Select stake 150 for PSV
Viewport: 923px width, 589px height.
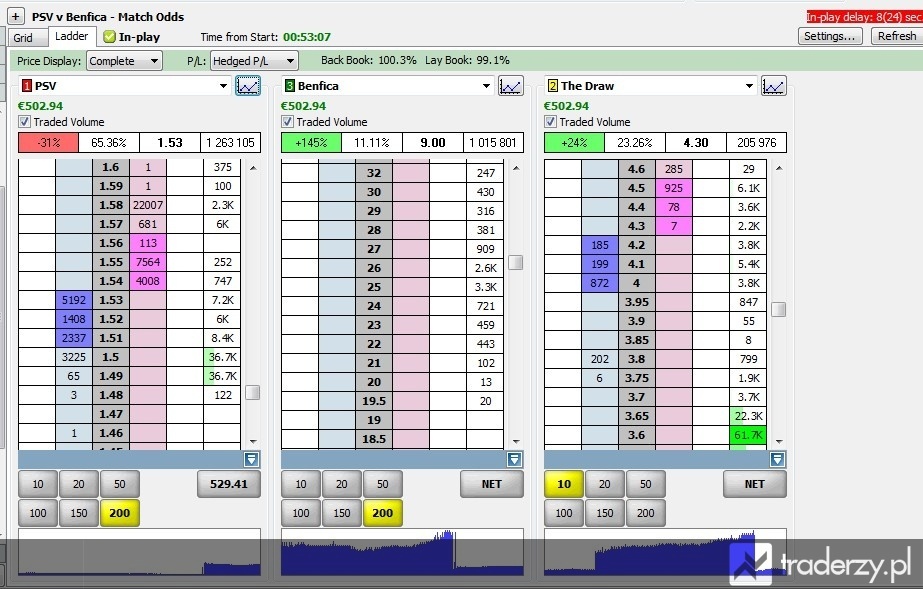79,513
